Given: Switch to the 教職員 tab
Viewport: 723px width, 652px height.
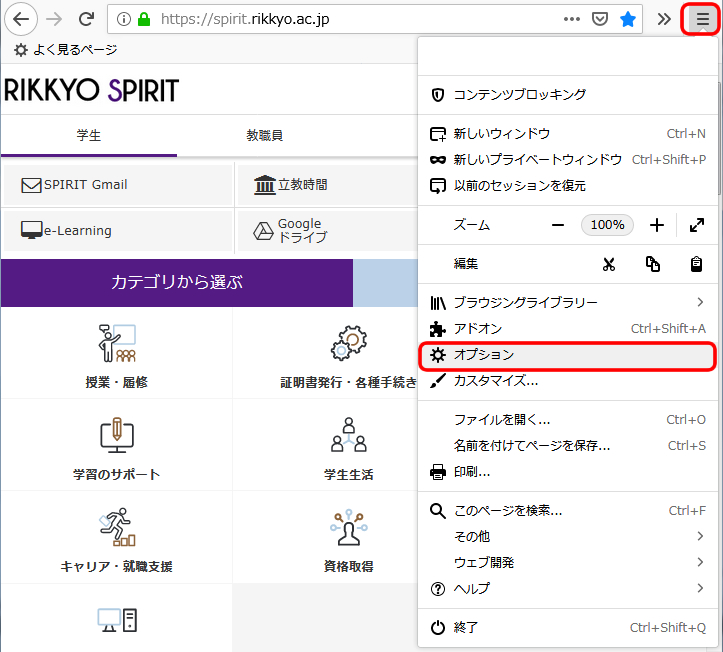Looking at the screenshot, I should pos(265,135).
